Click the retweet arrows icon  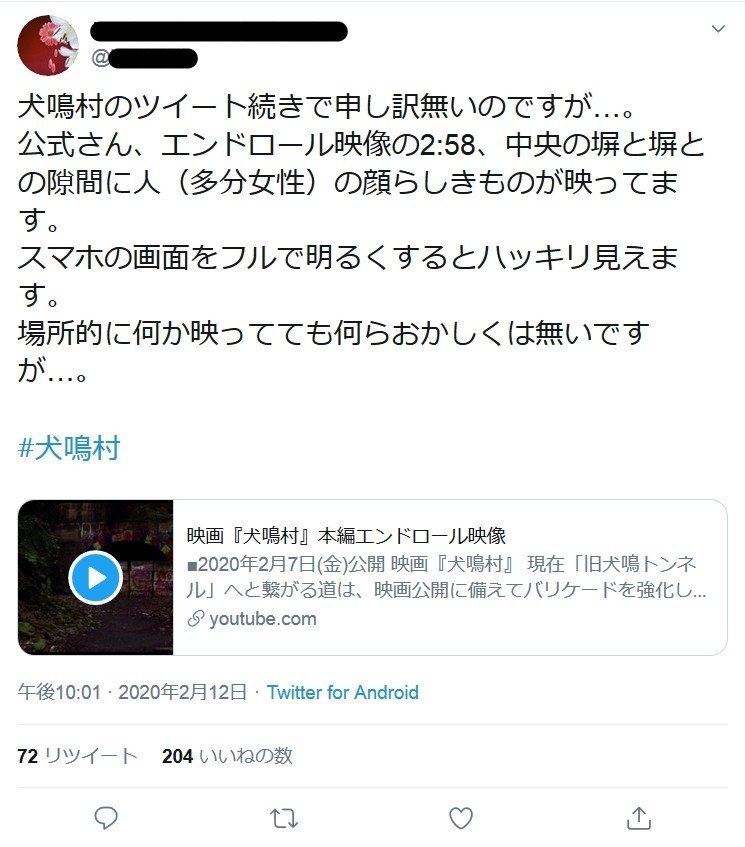click(x=284, y=818)
